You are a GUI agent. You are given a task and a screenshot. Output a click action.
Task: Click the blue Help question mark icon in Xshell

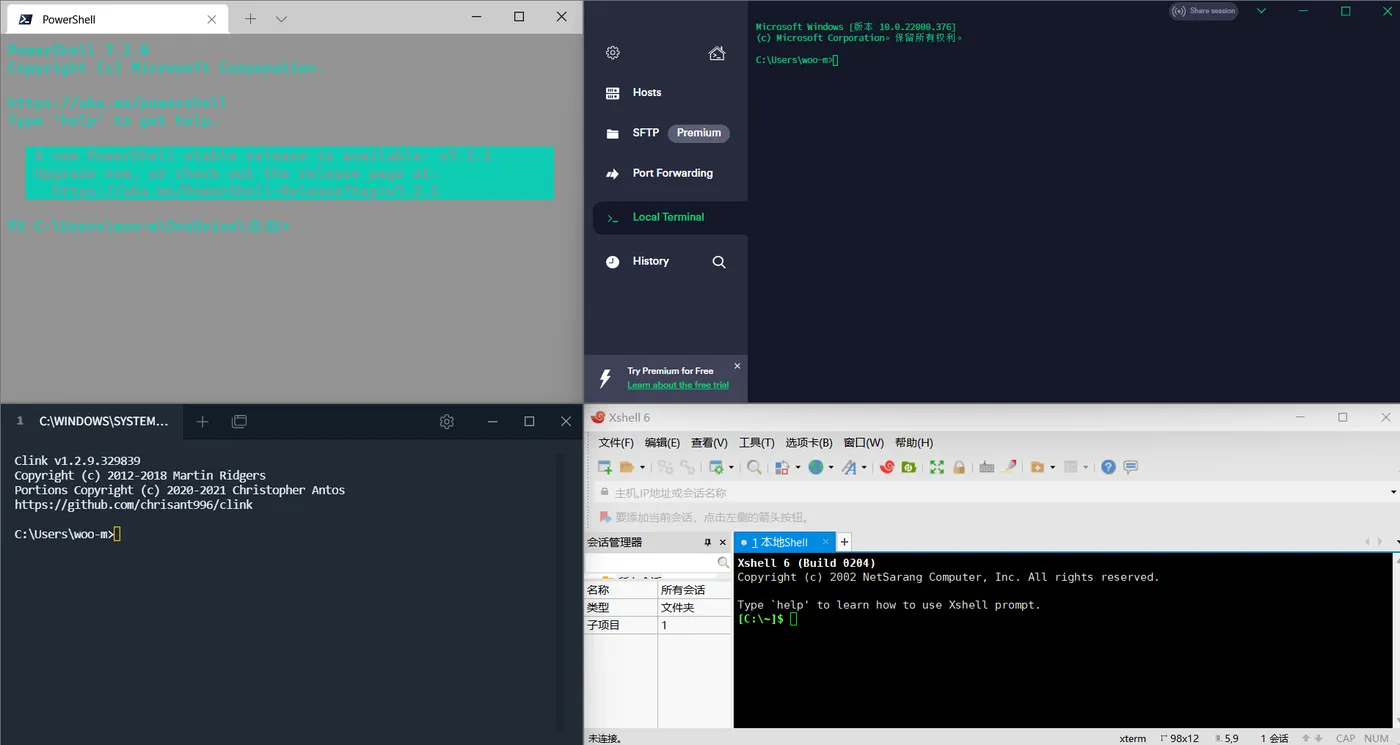click(x=1108, y=467)
